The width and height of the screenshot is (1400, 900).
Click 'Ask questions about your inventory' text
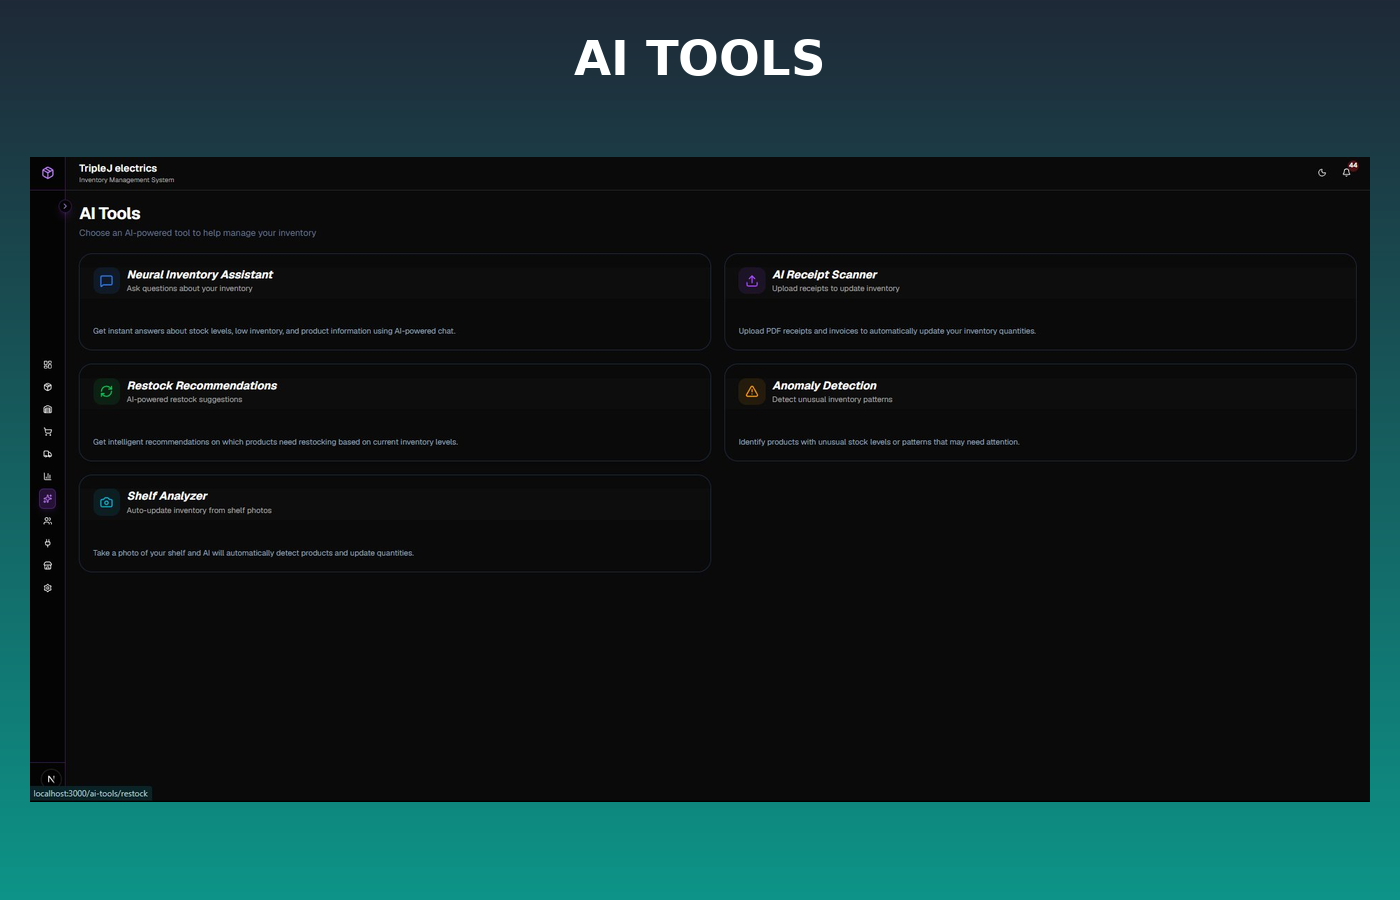tap(190, 288)
